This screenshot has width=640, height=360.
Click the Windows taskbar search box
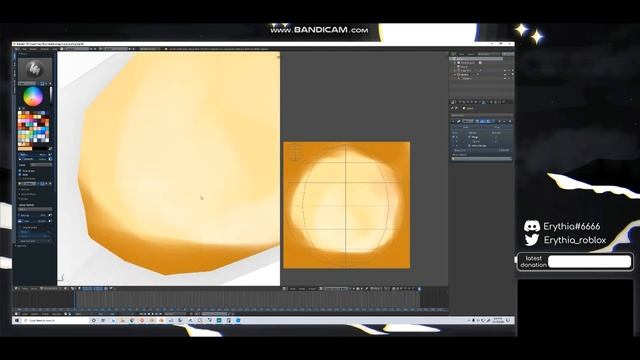tap(55, 320)
